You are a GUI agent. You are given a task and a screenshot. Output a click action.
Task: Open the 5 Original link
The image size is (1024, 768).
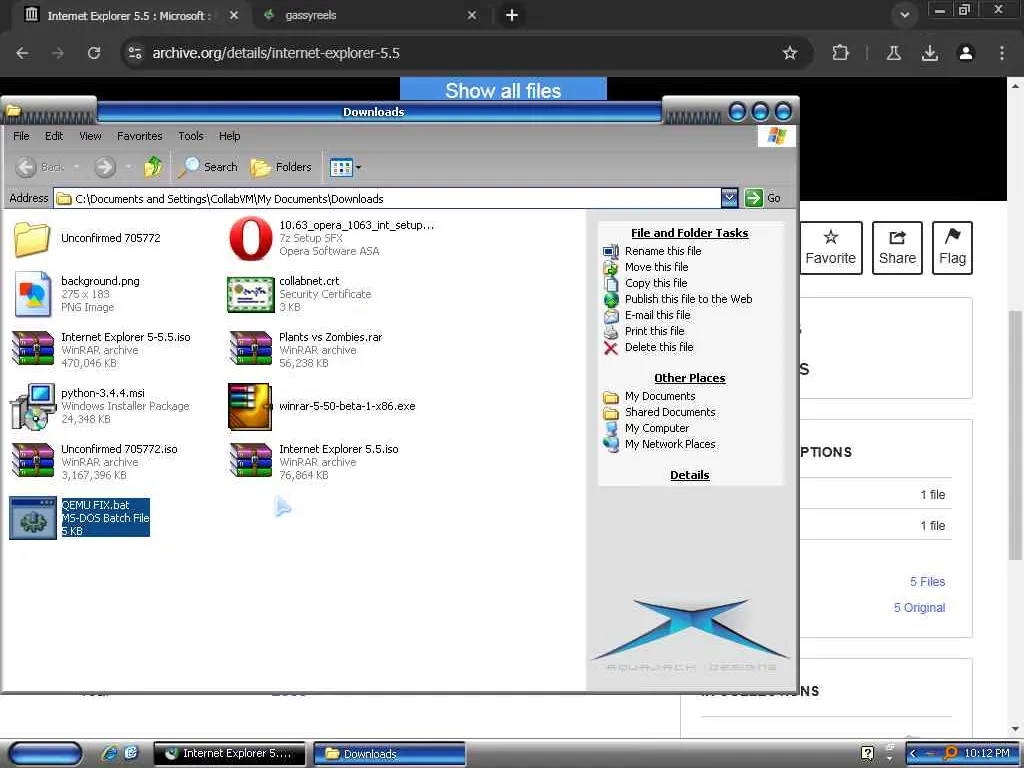point(919,607)
